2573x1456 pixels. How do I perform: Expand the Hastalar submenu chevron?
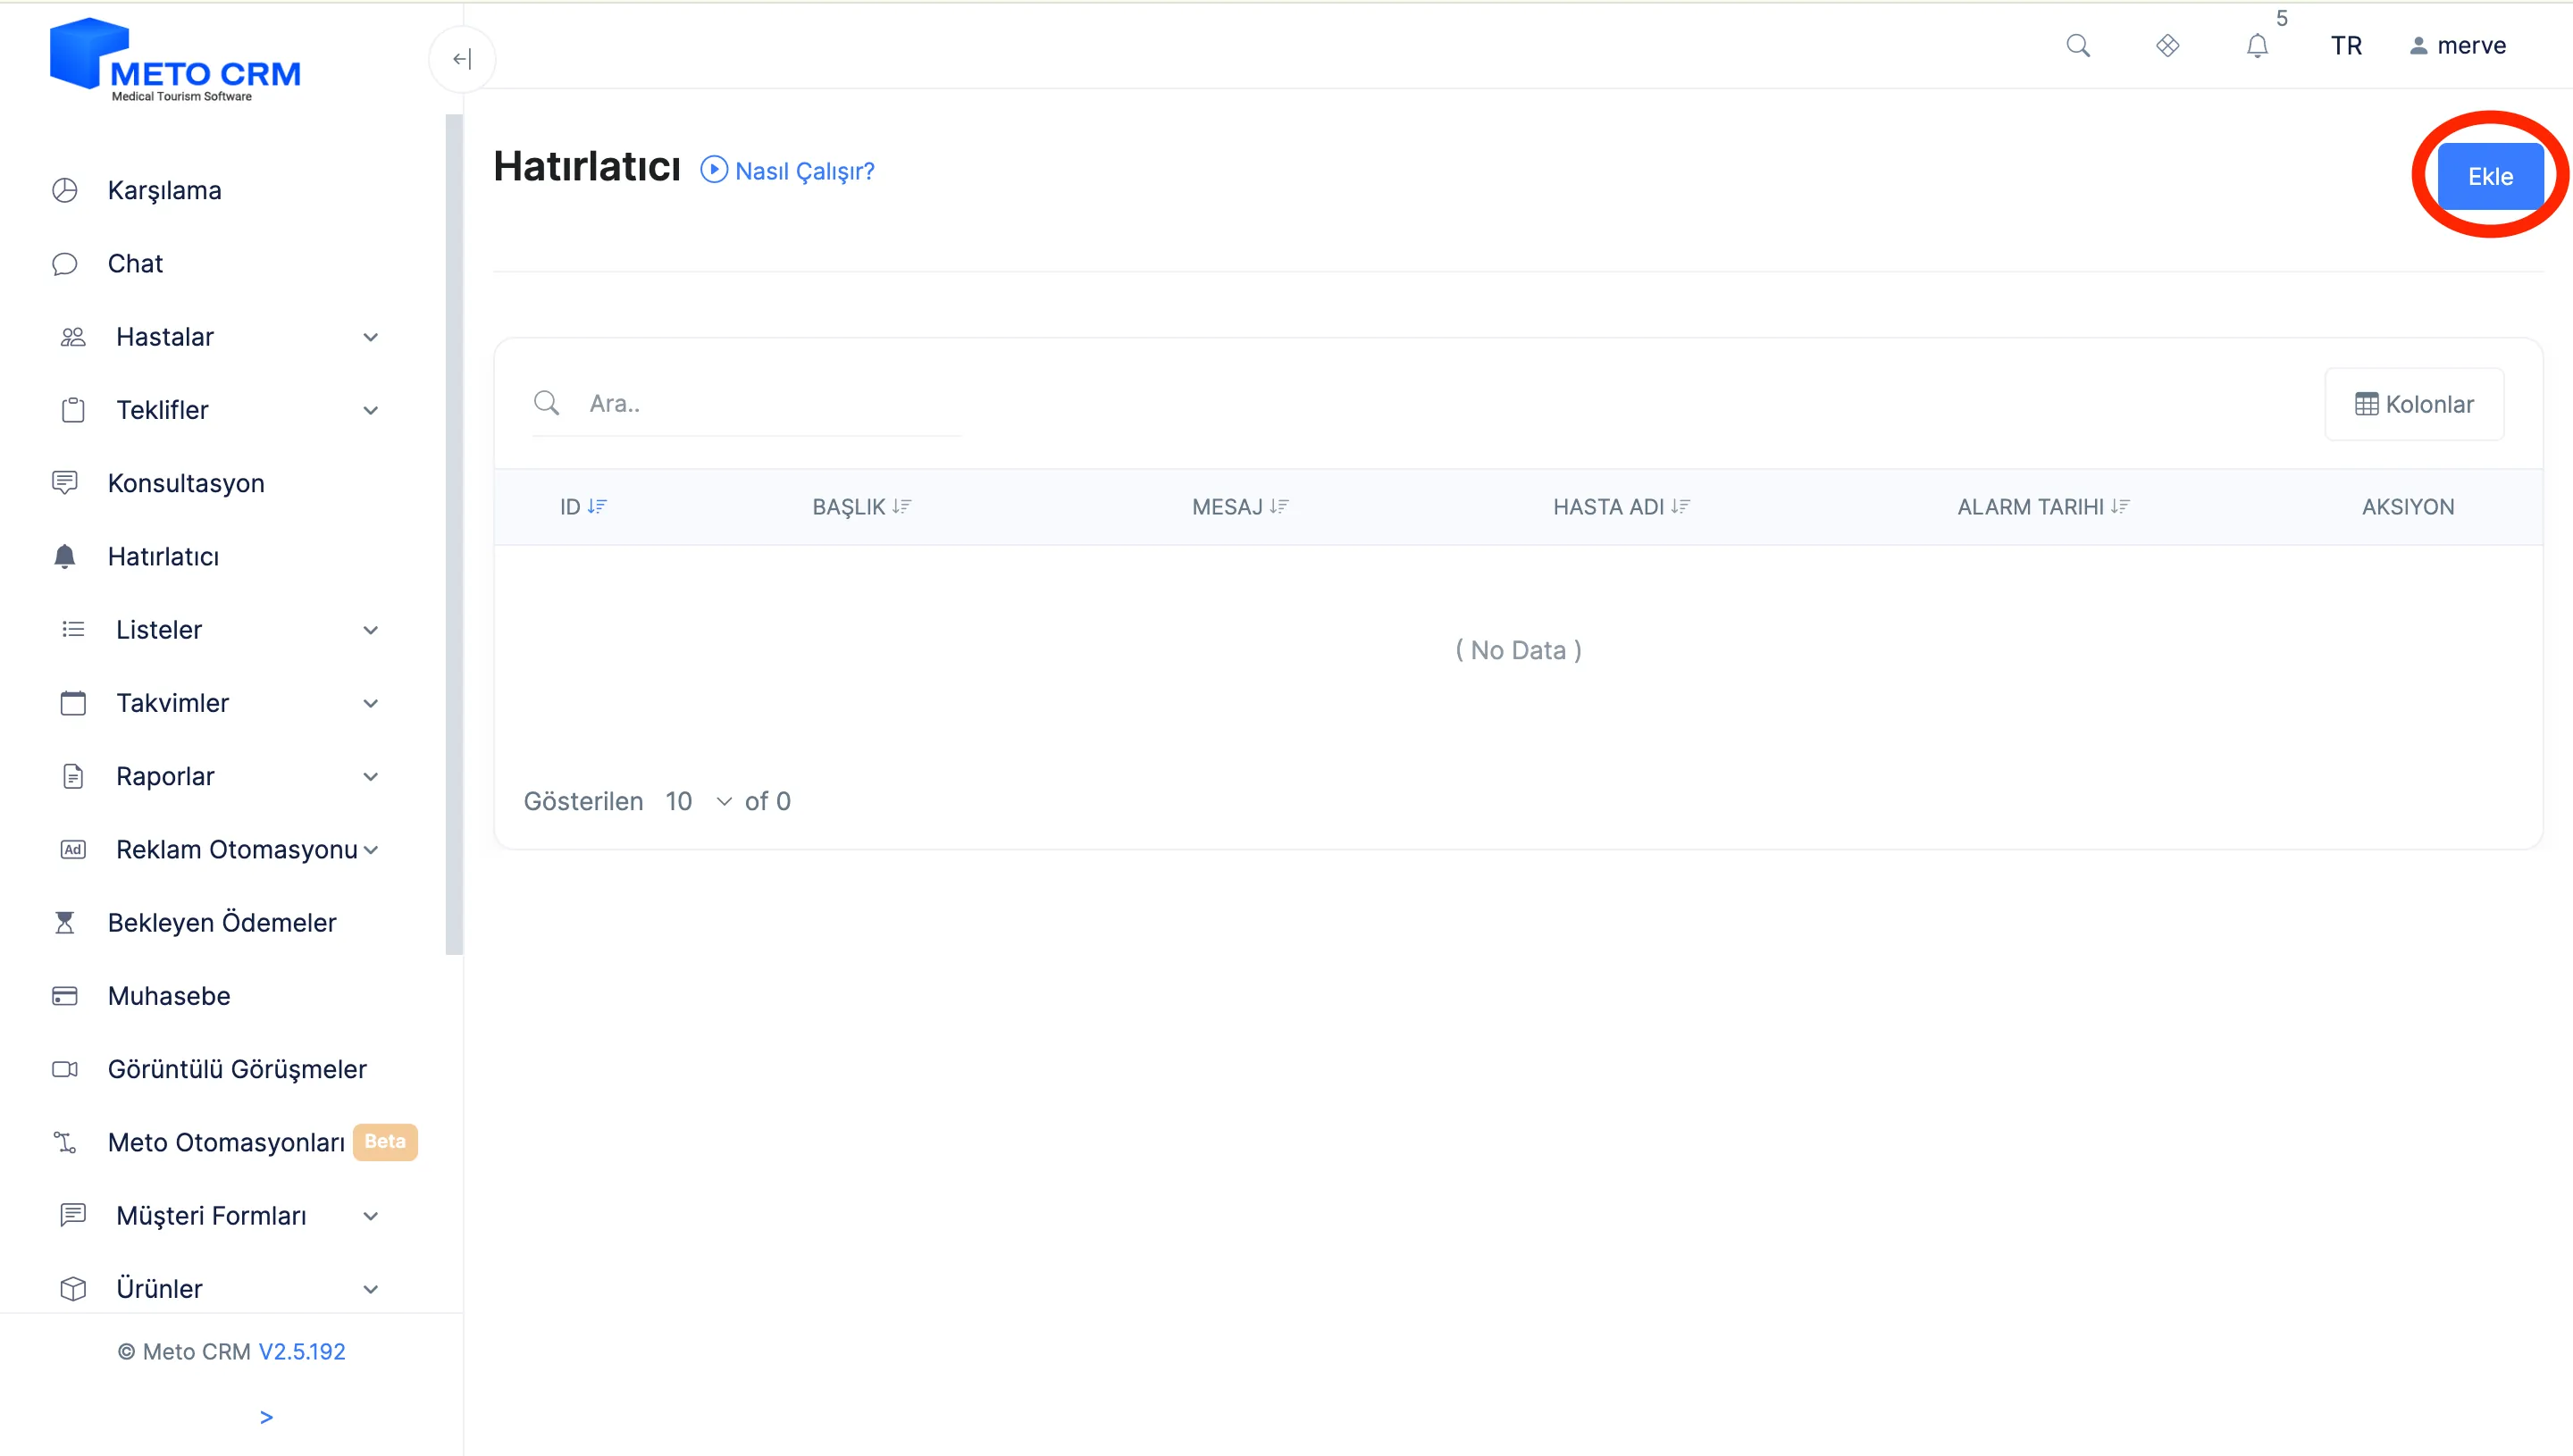coord(370,338)
